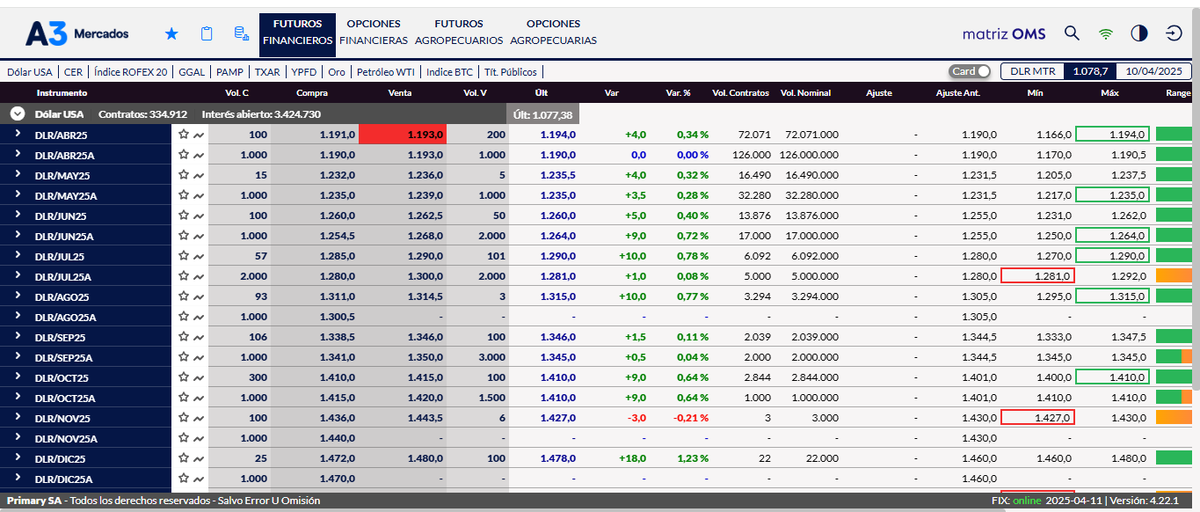The height and width of the screenshot is (512, 1200).
Task: Open the clipboard orders icon
Action: (207, 34)
